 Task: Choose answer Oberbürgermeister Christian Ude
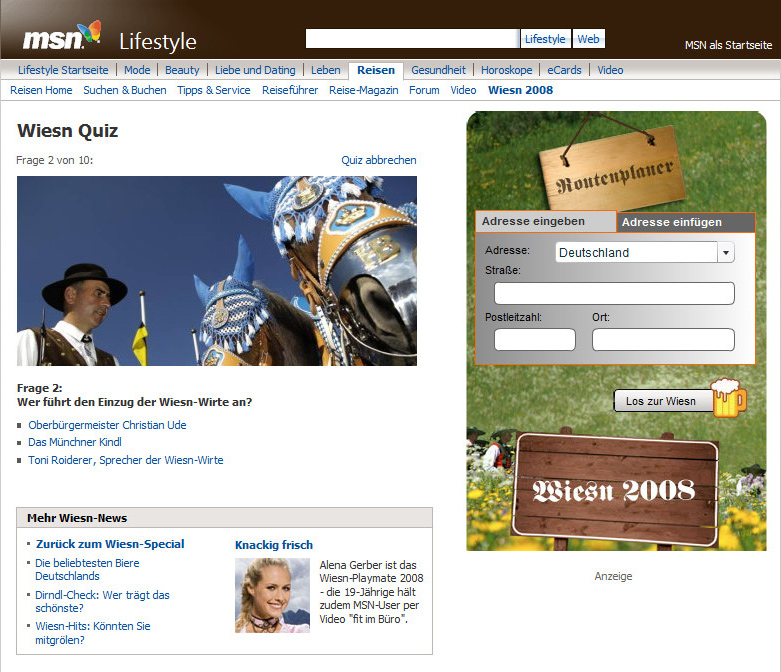coord(107,425)
